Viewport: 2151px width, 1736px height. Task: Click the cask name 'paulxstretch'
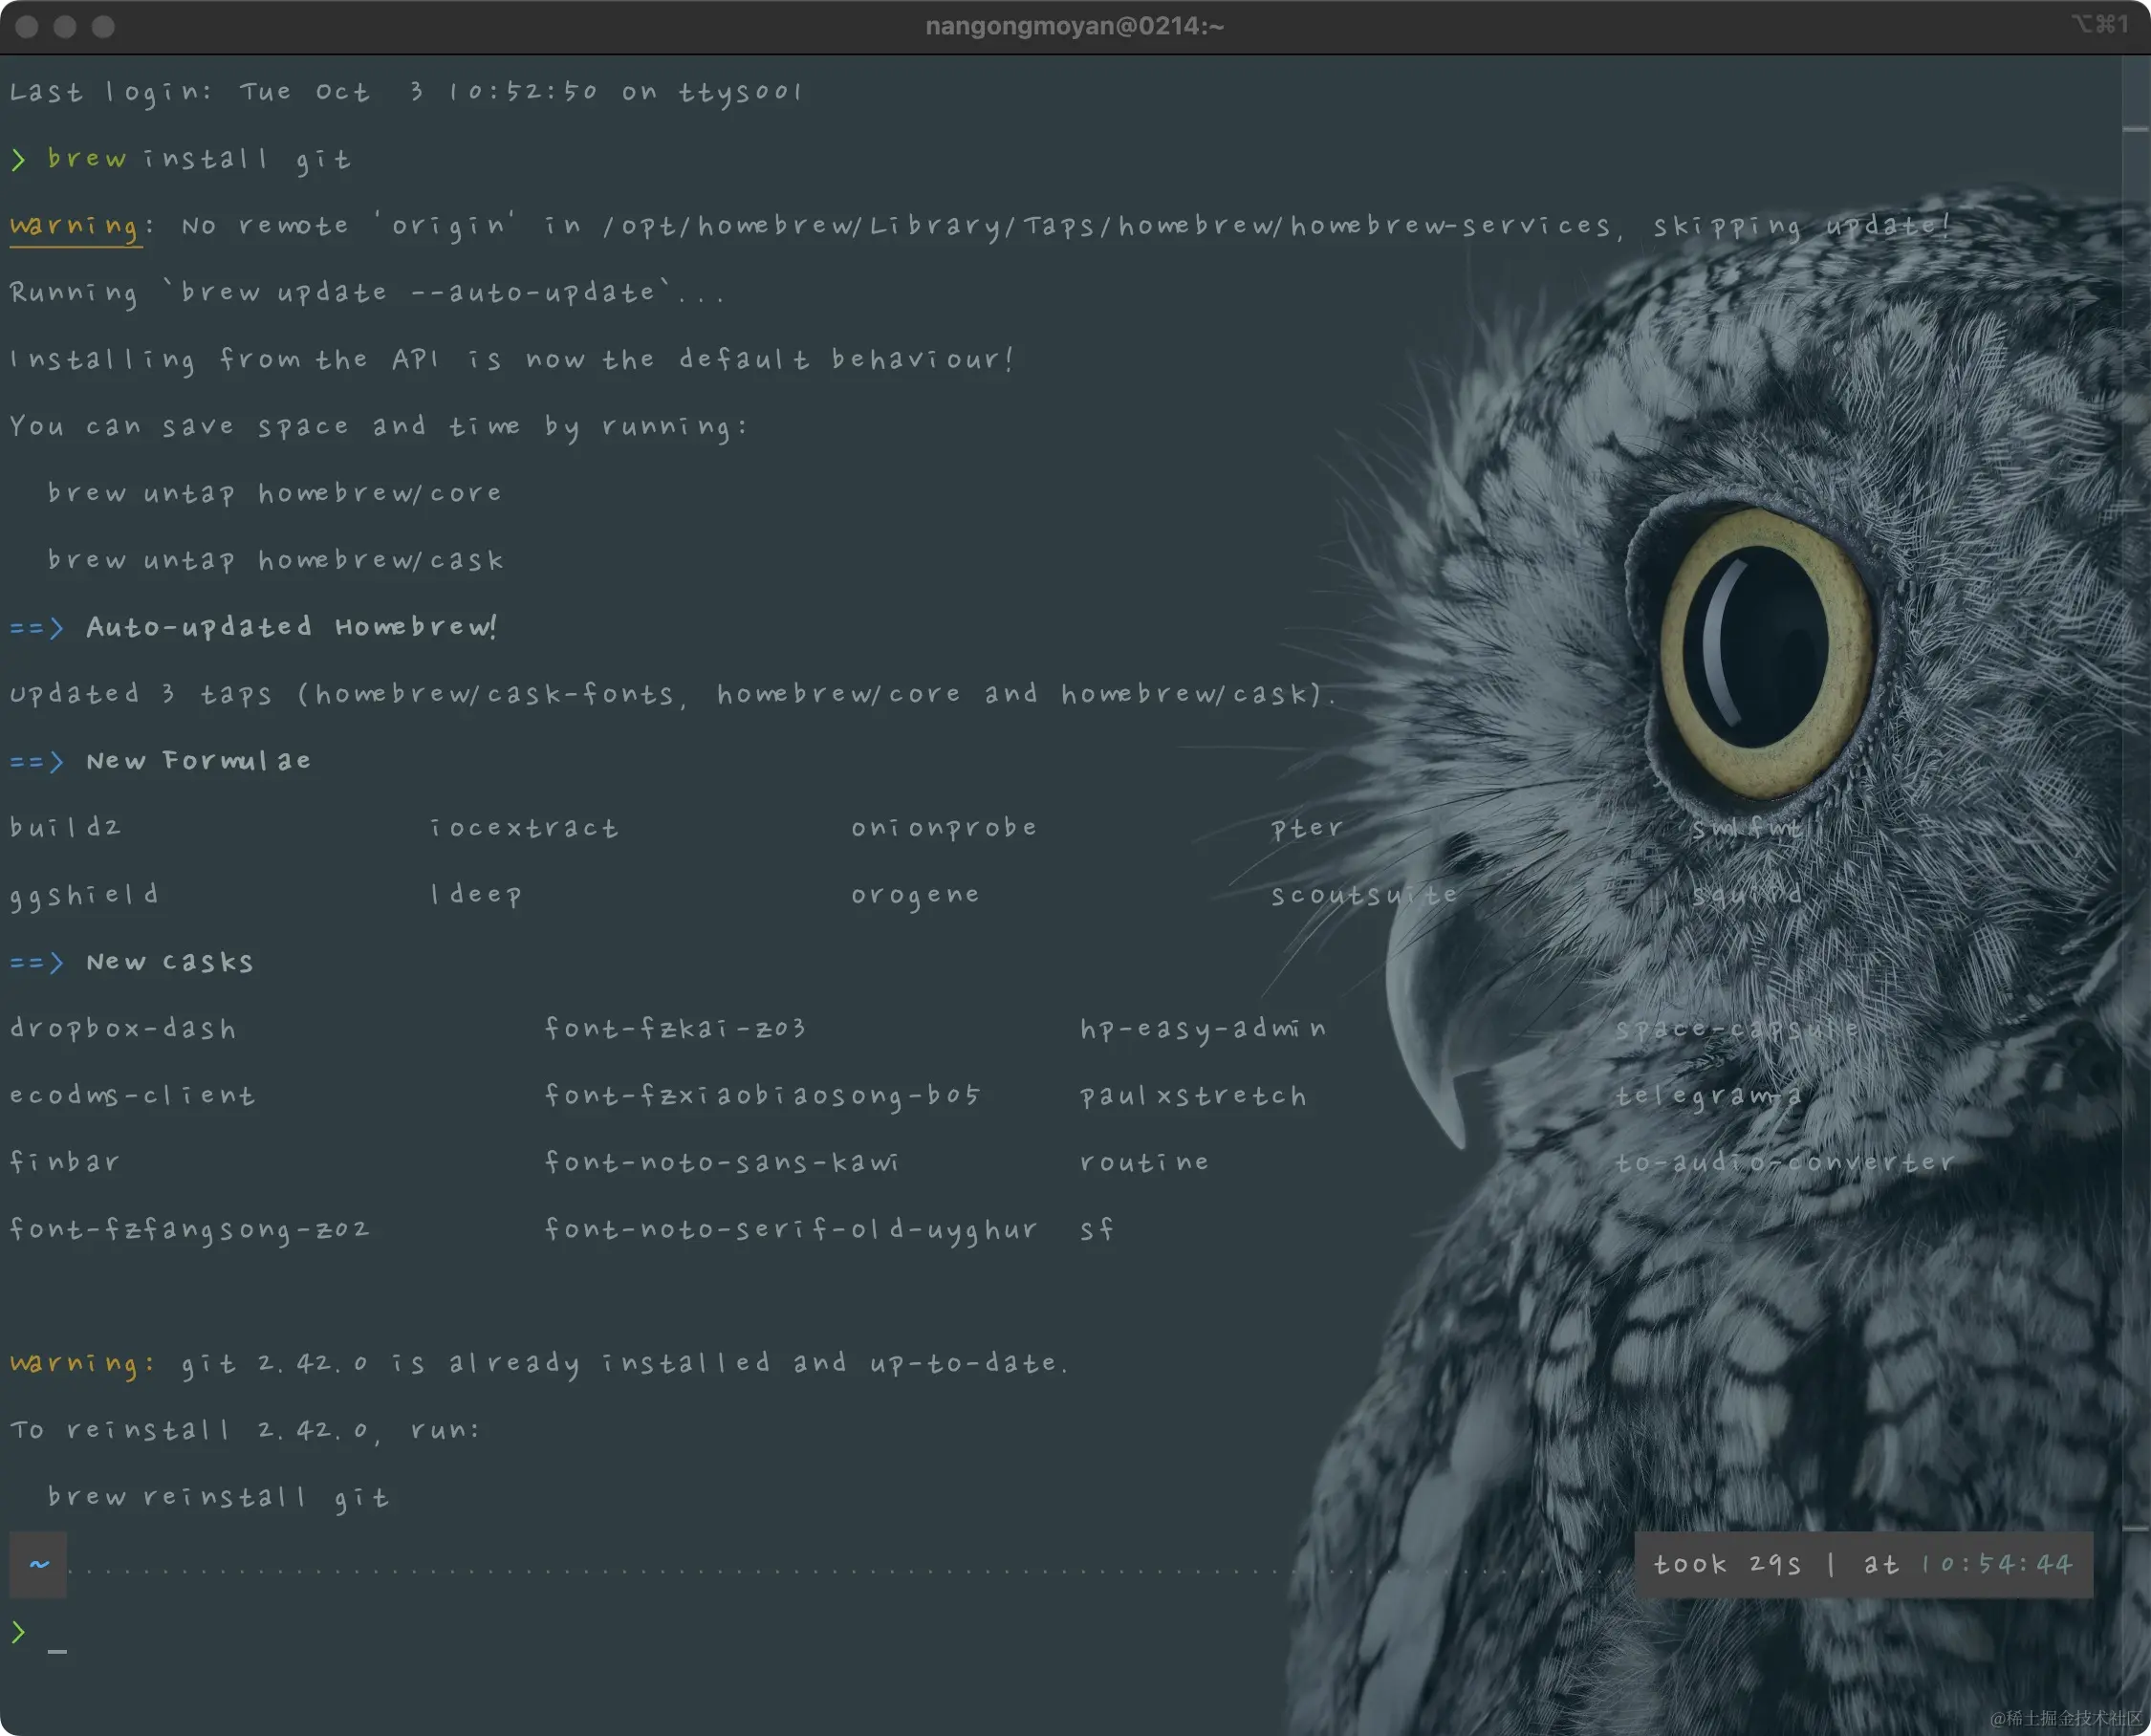pos(1193,1096)
